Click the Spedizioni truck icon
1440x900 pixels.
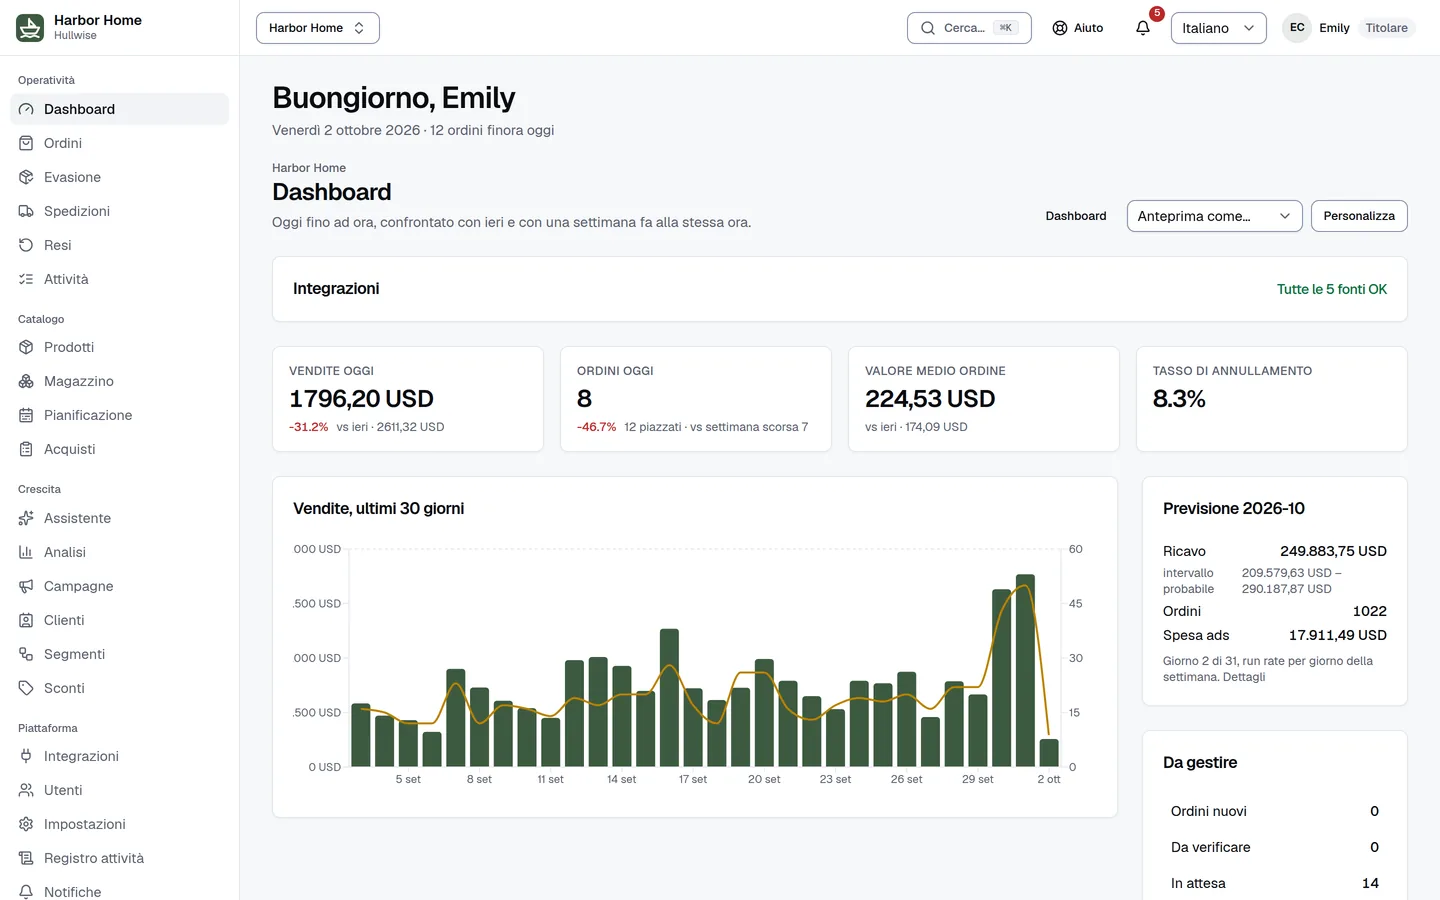tap(26, 211)
